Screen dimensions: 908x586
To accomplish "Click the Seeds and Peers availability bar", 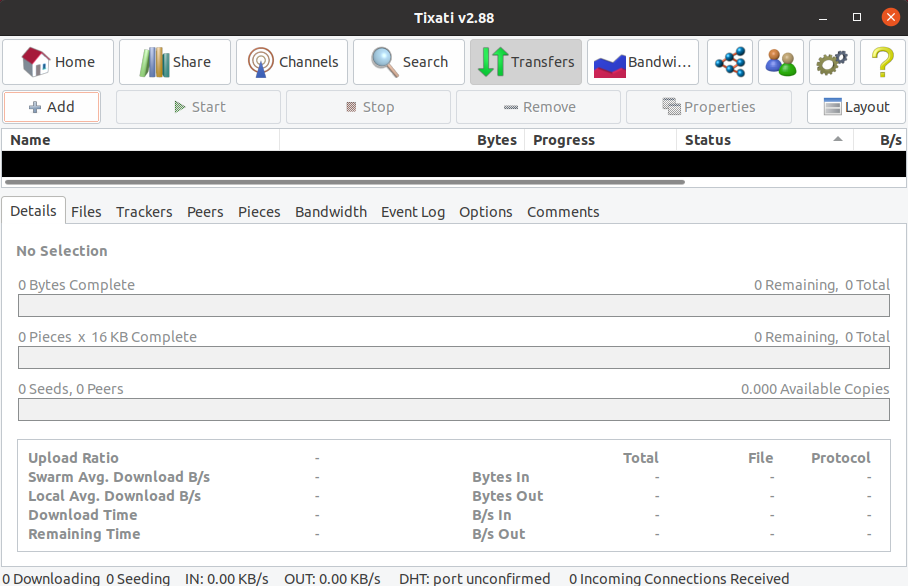I will pyautogui.click(x=454, y=410).
